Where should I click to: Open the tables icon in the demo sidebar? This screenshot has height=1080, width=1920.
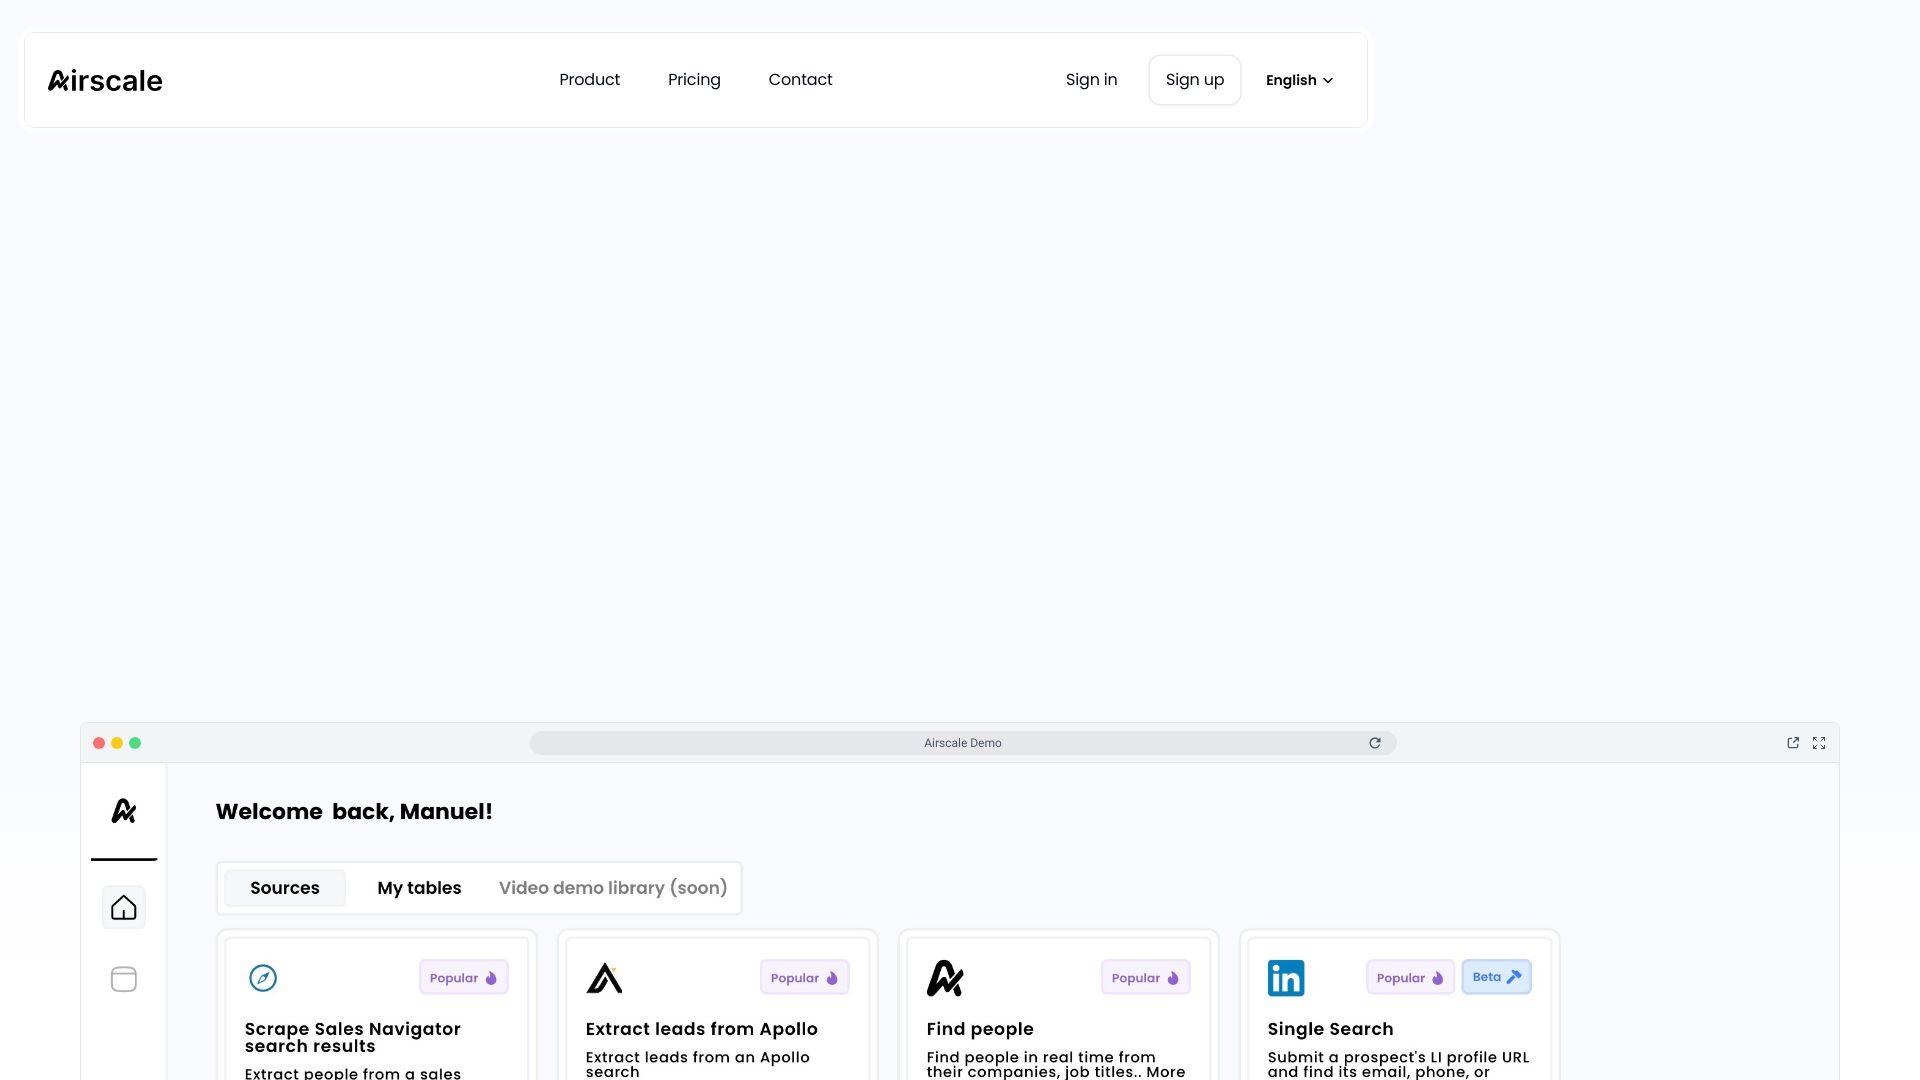123,979
